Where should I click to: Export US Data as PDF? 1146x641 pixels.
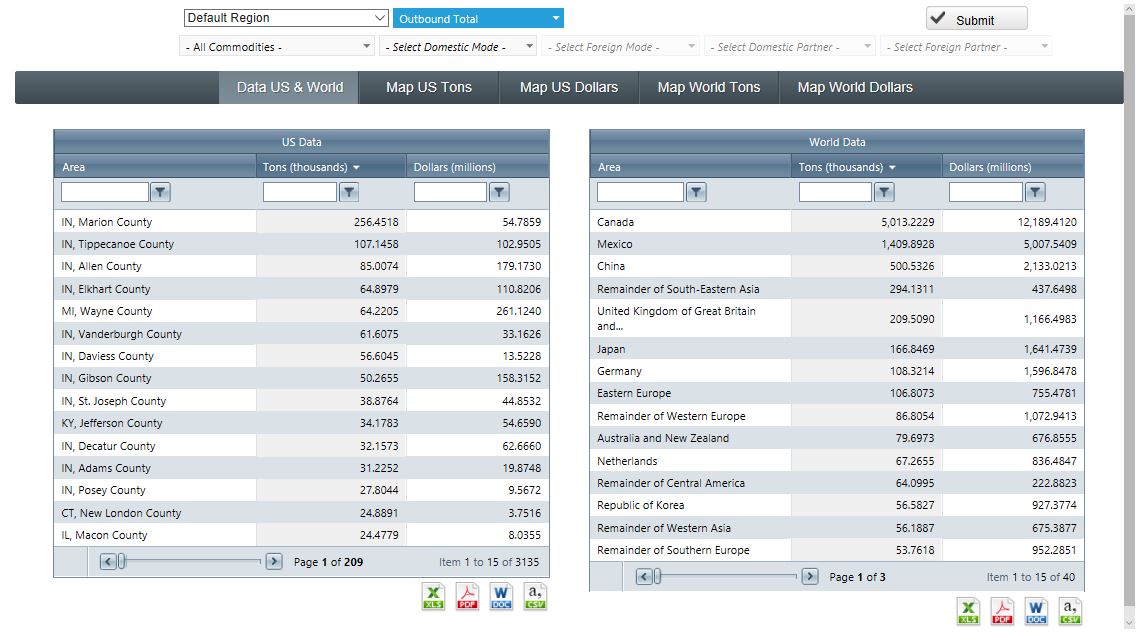tap(467, 596)
